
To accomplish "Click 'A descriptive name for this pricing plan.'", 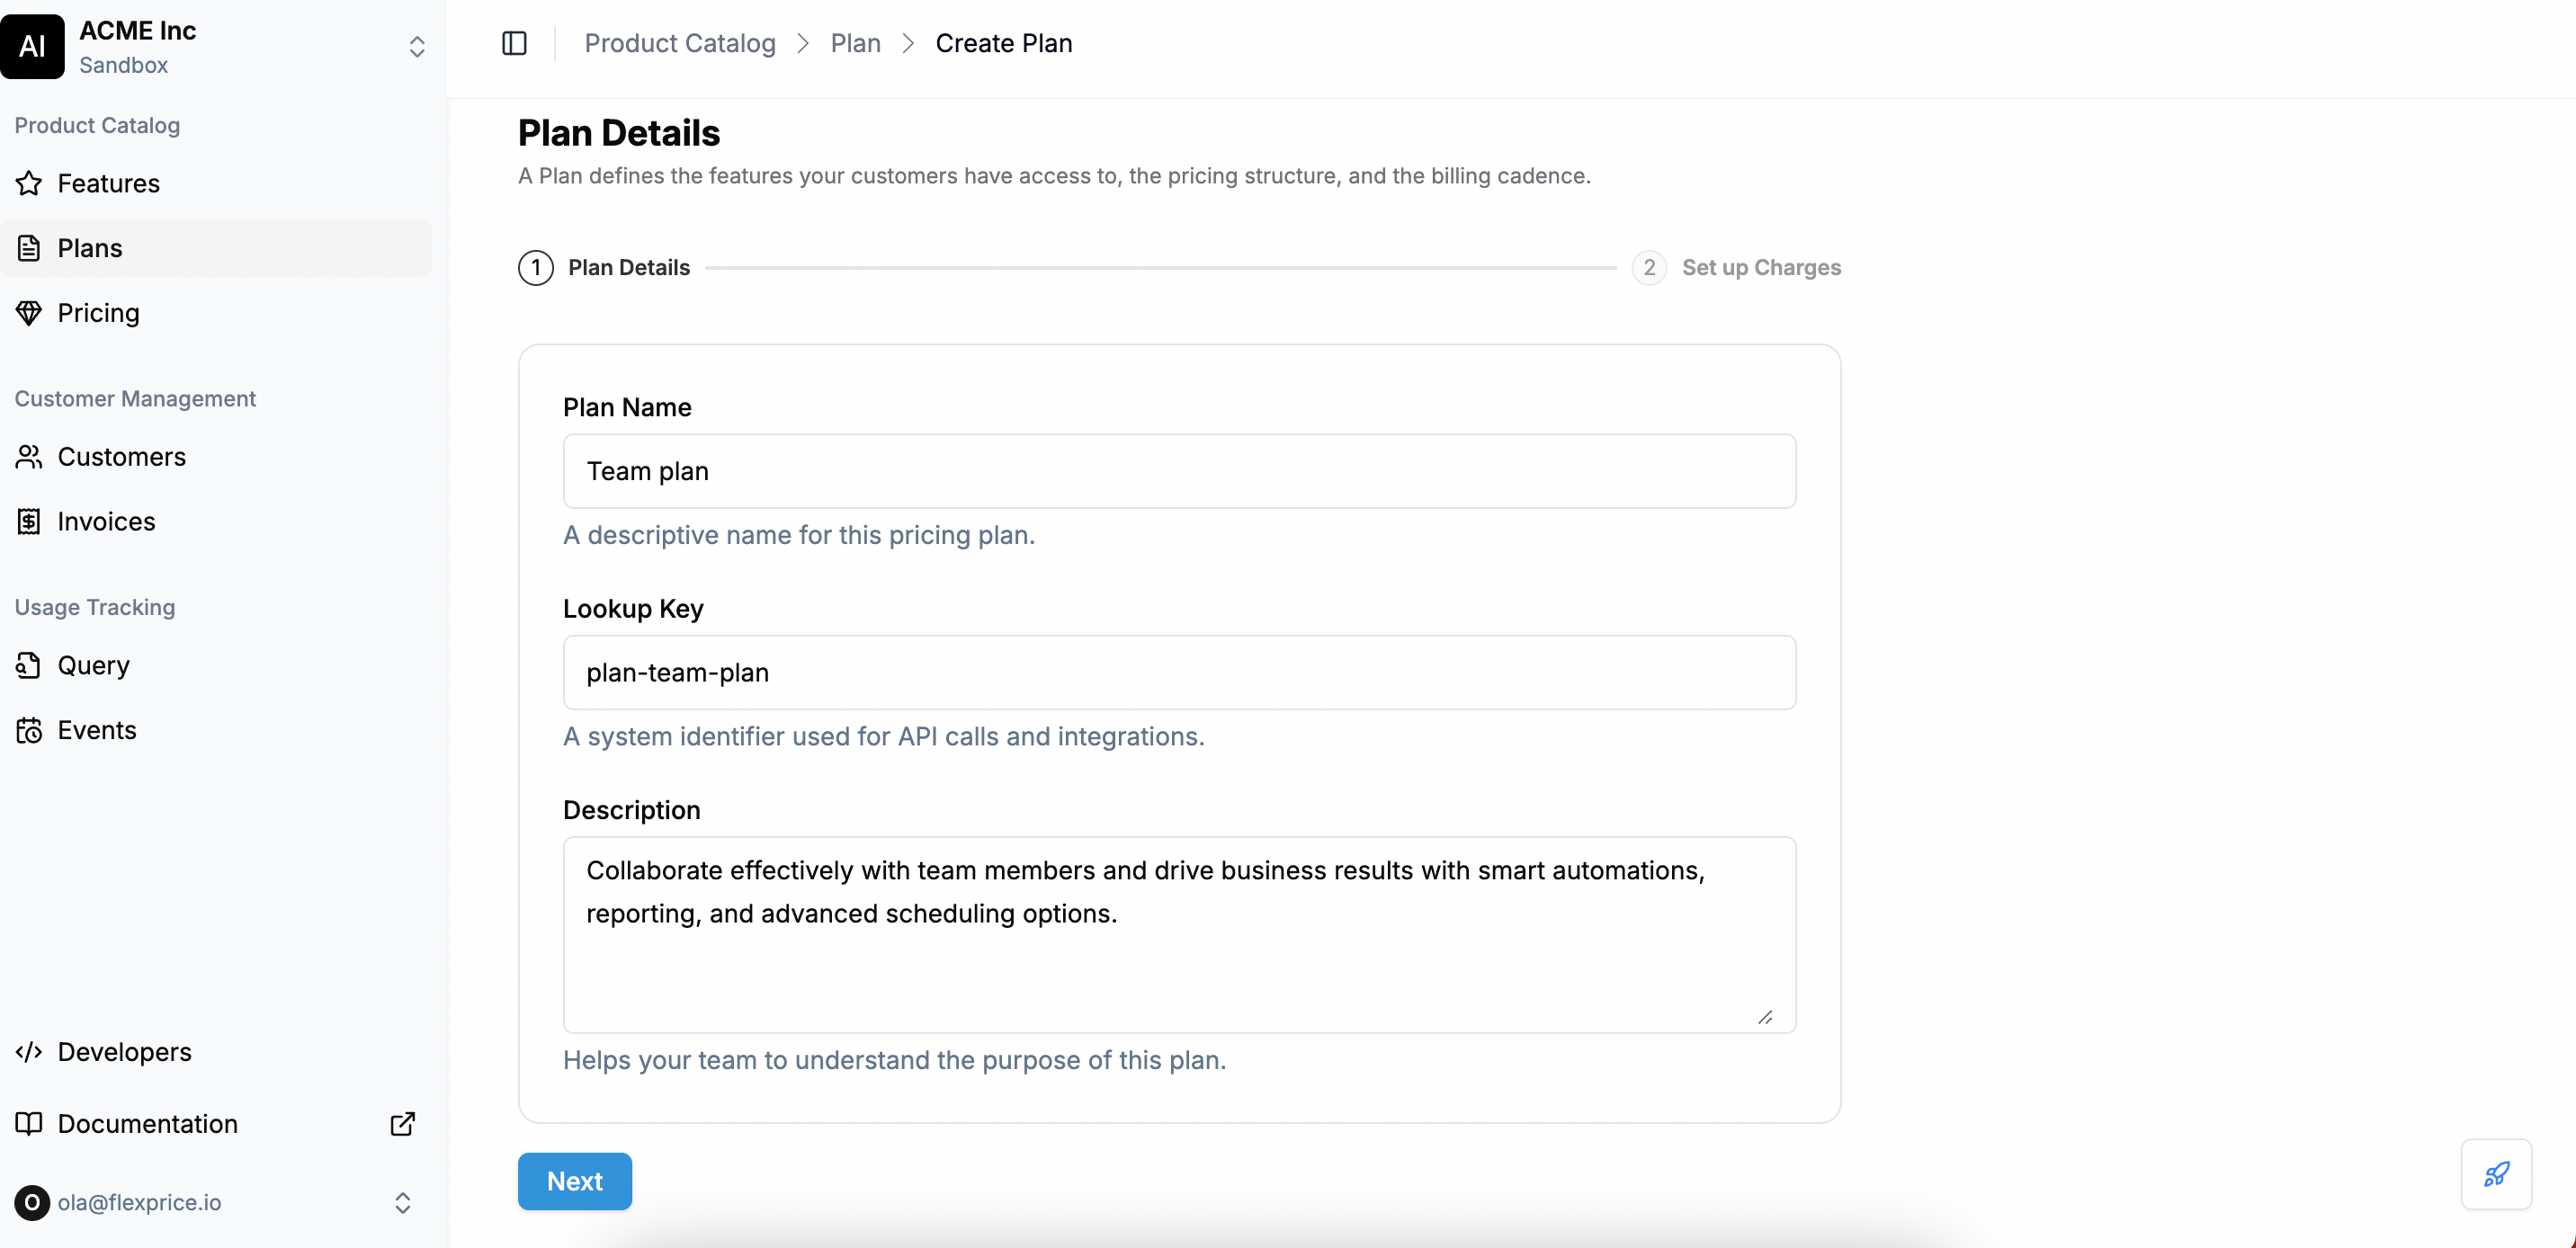I will pos(799,535).
